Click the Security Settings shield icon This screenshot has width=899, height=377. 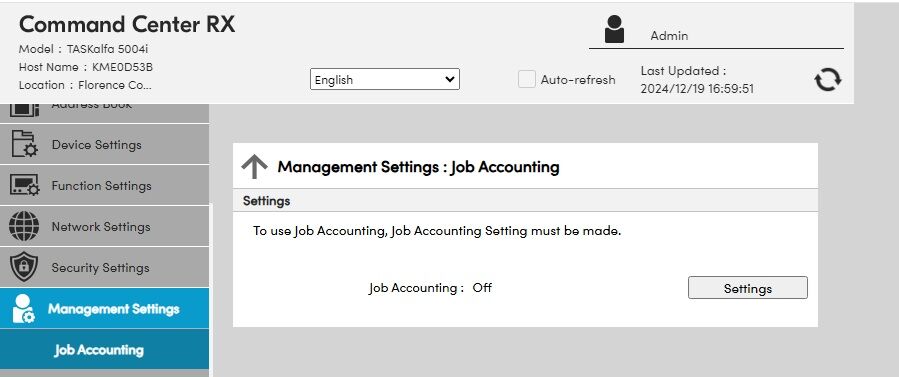click(x=24, y=267)
